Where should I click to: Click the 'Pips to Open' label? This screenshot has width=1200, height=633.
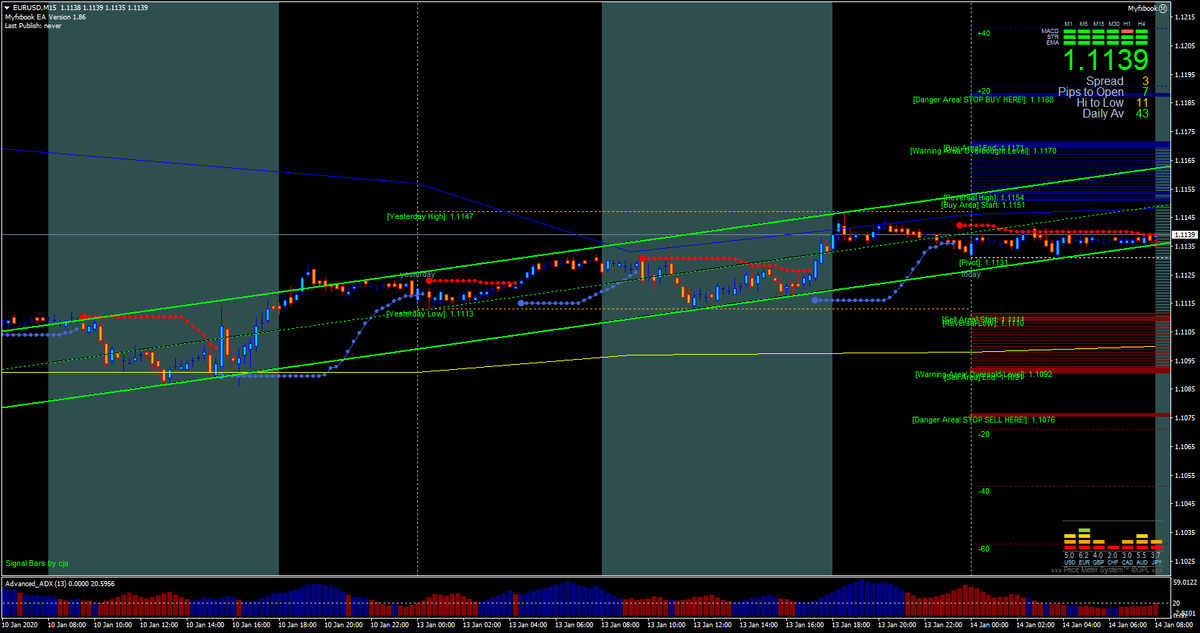point(1090,92)
